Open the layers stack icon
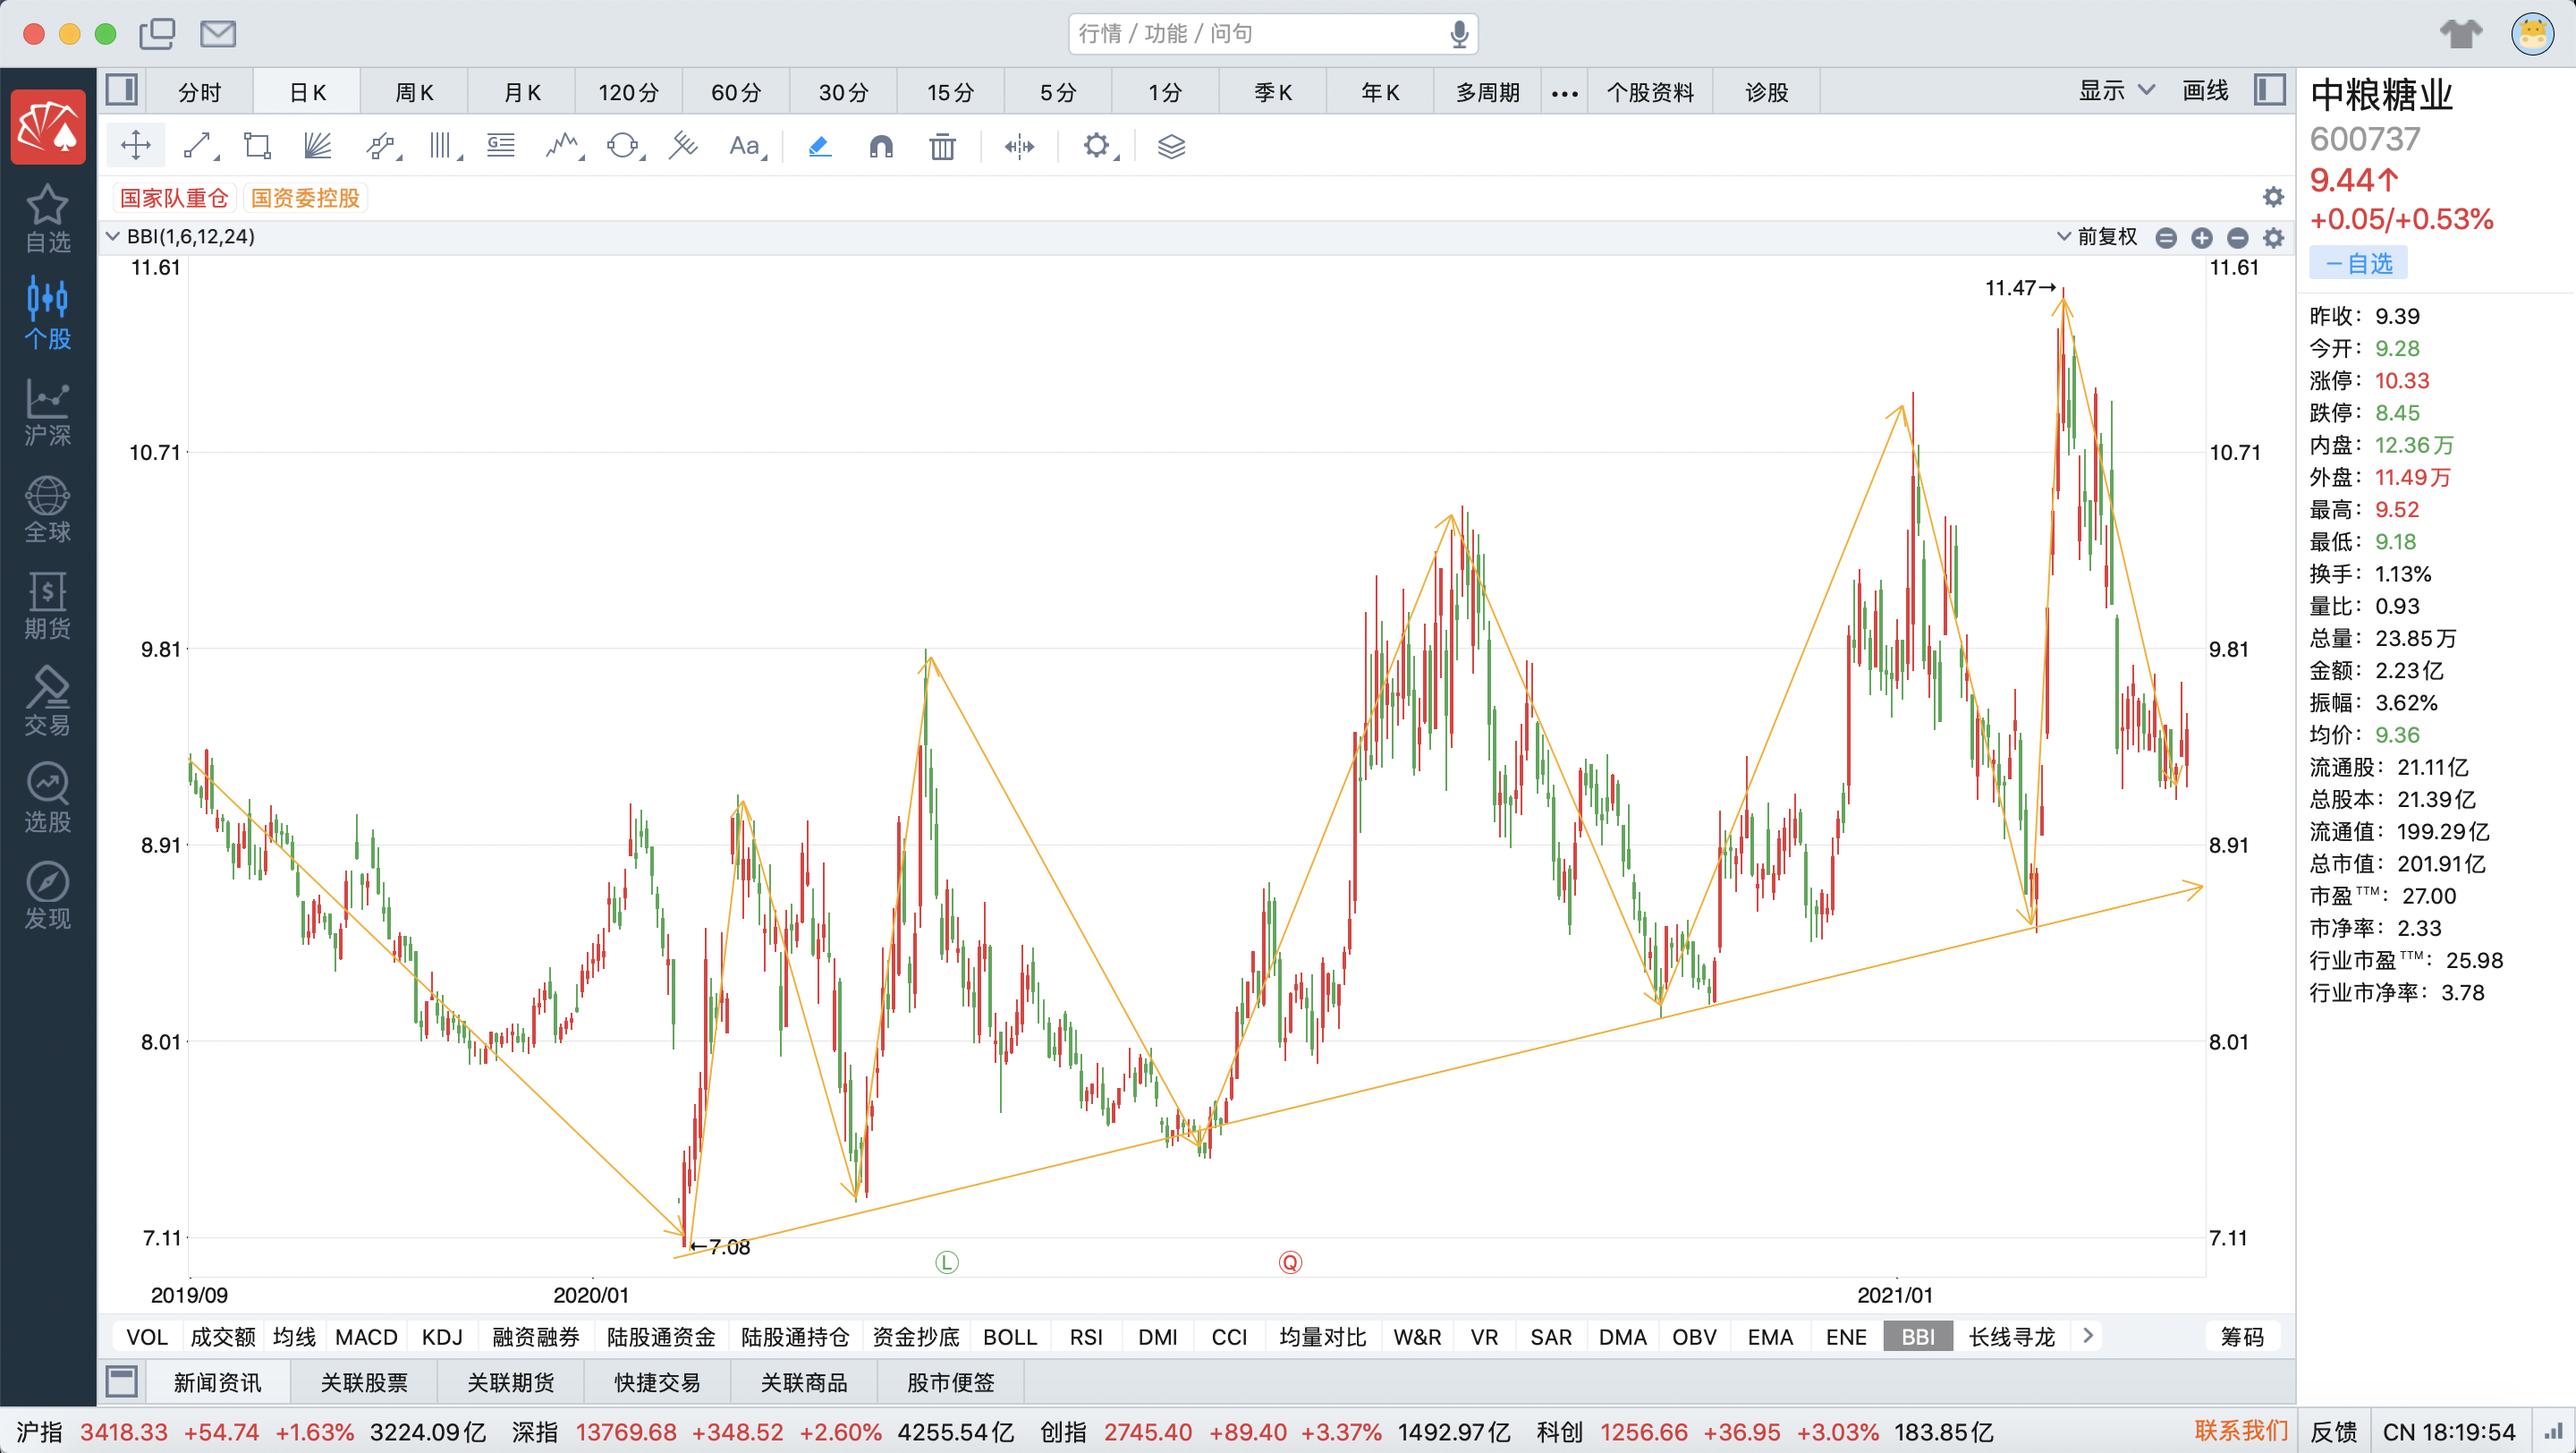 tap(1171, 147)
